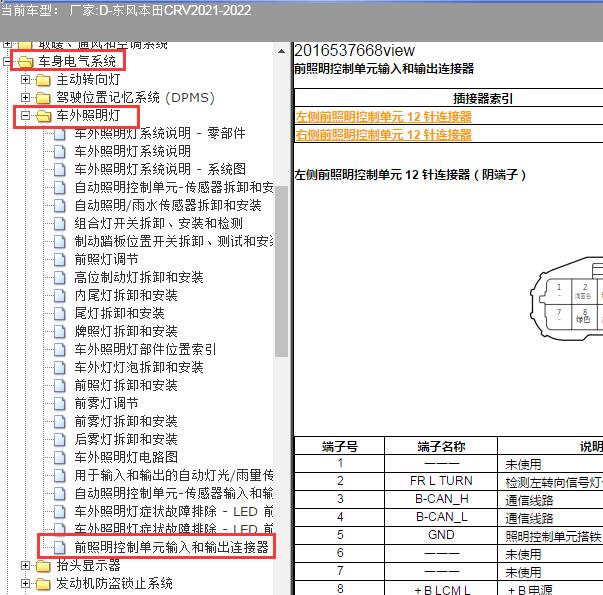Open 车外照明灯电路图 page
Image resolution: width=603 pixels, height=595 pixels.
[x=126, y=457]
